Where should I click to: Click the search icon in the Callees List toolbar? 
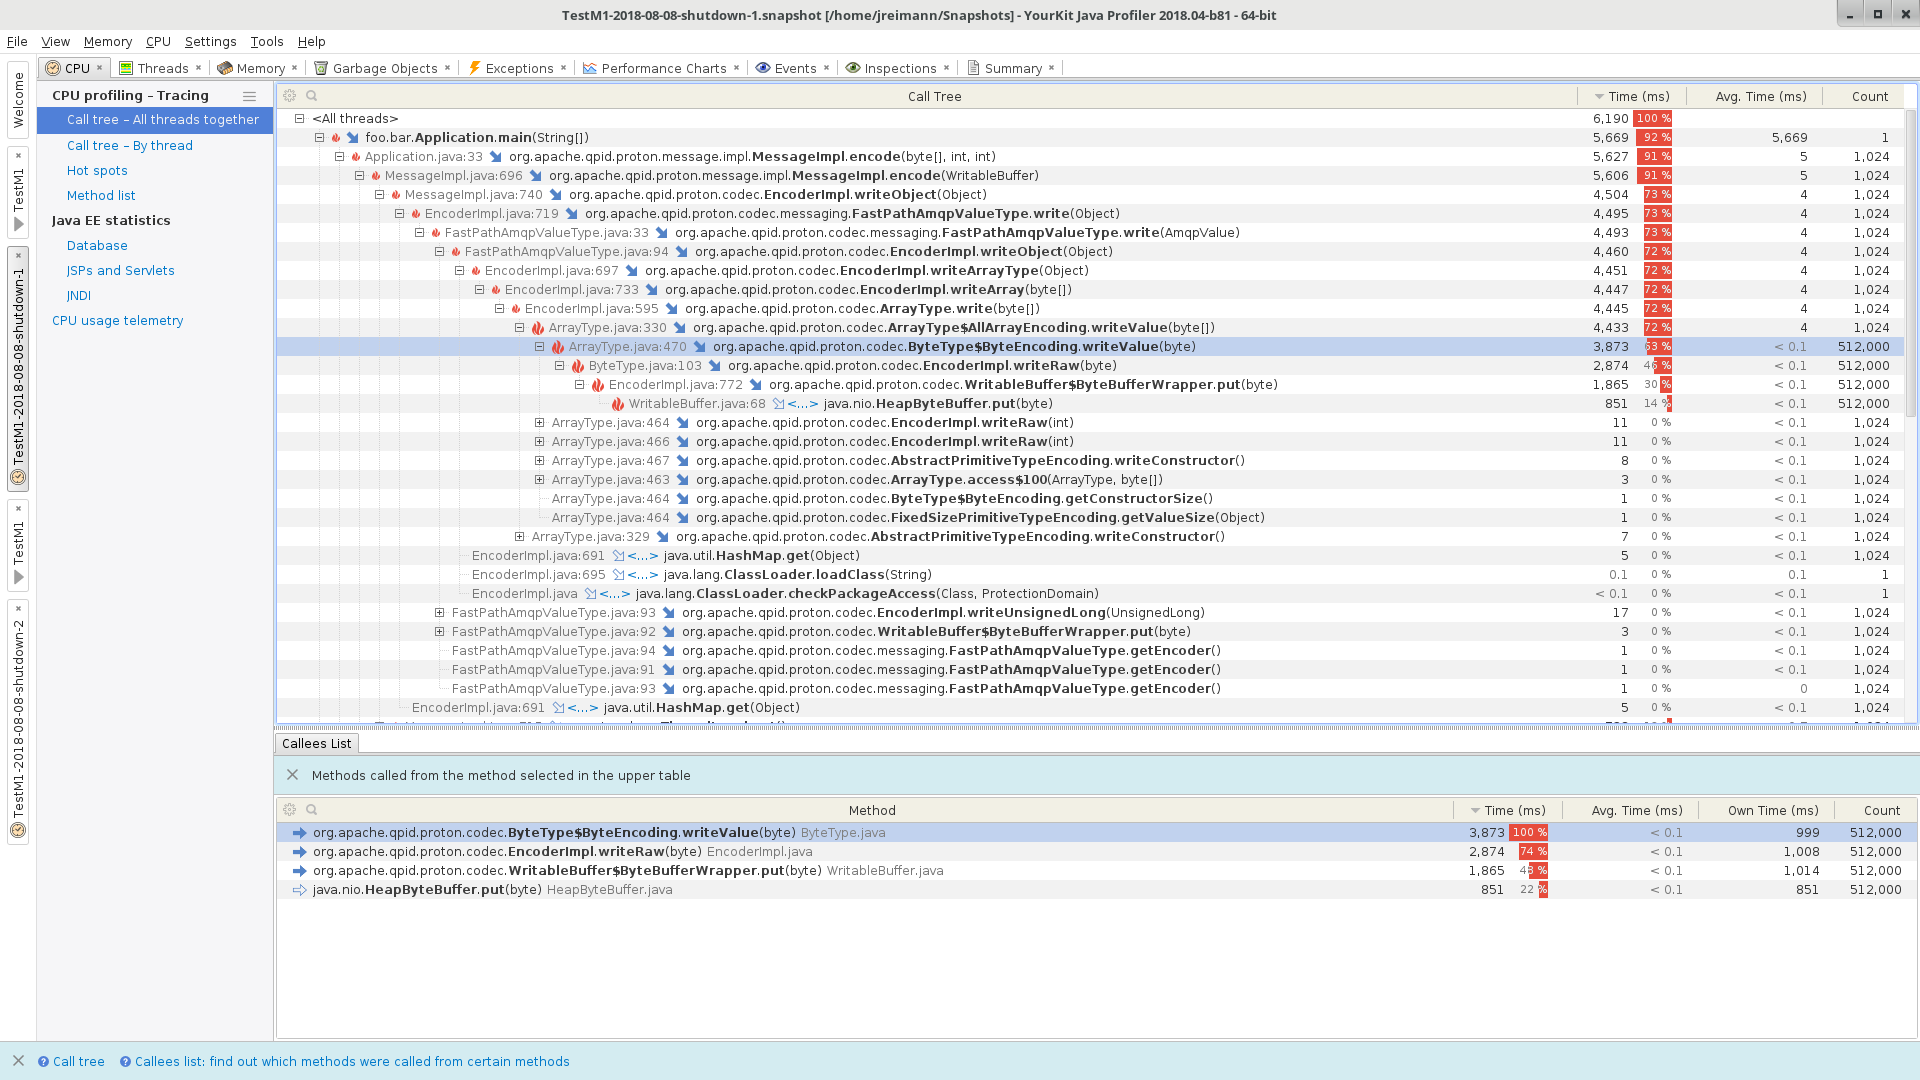click(311, 810)
